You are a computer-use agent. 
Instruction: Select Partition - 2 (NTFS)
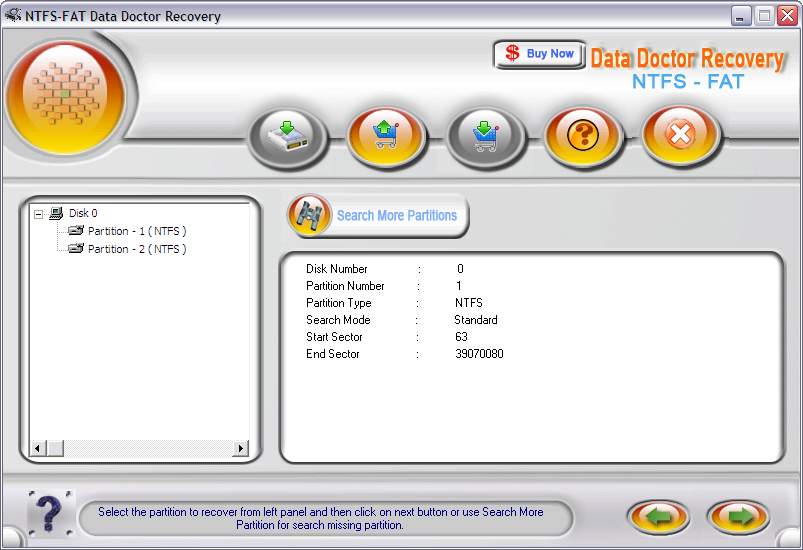137,249
